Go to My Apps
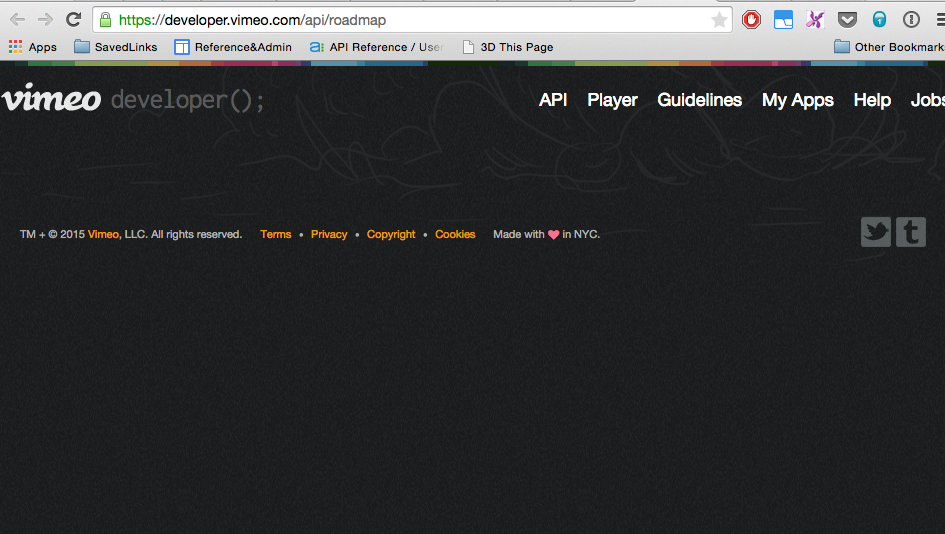 pyautogui.click(x=798, y=100)
